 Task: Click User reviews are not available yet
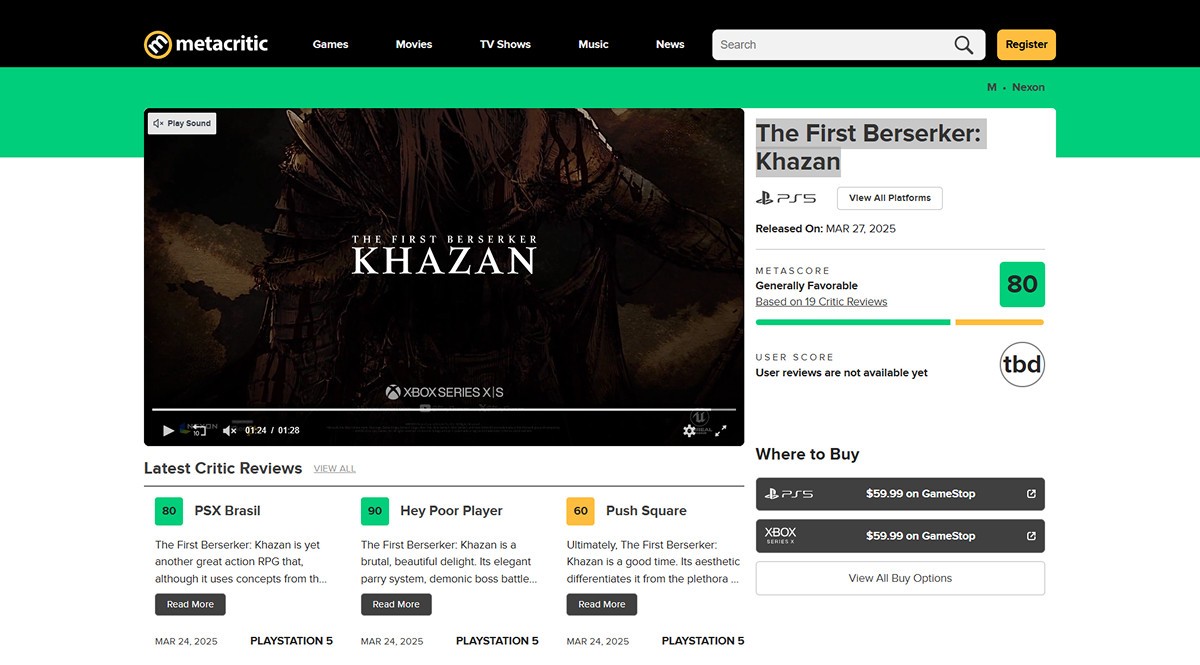click(842, 373)
